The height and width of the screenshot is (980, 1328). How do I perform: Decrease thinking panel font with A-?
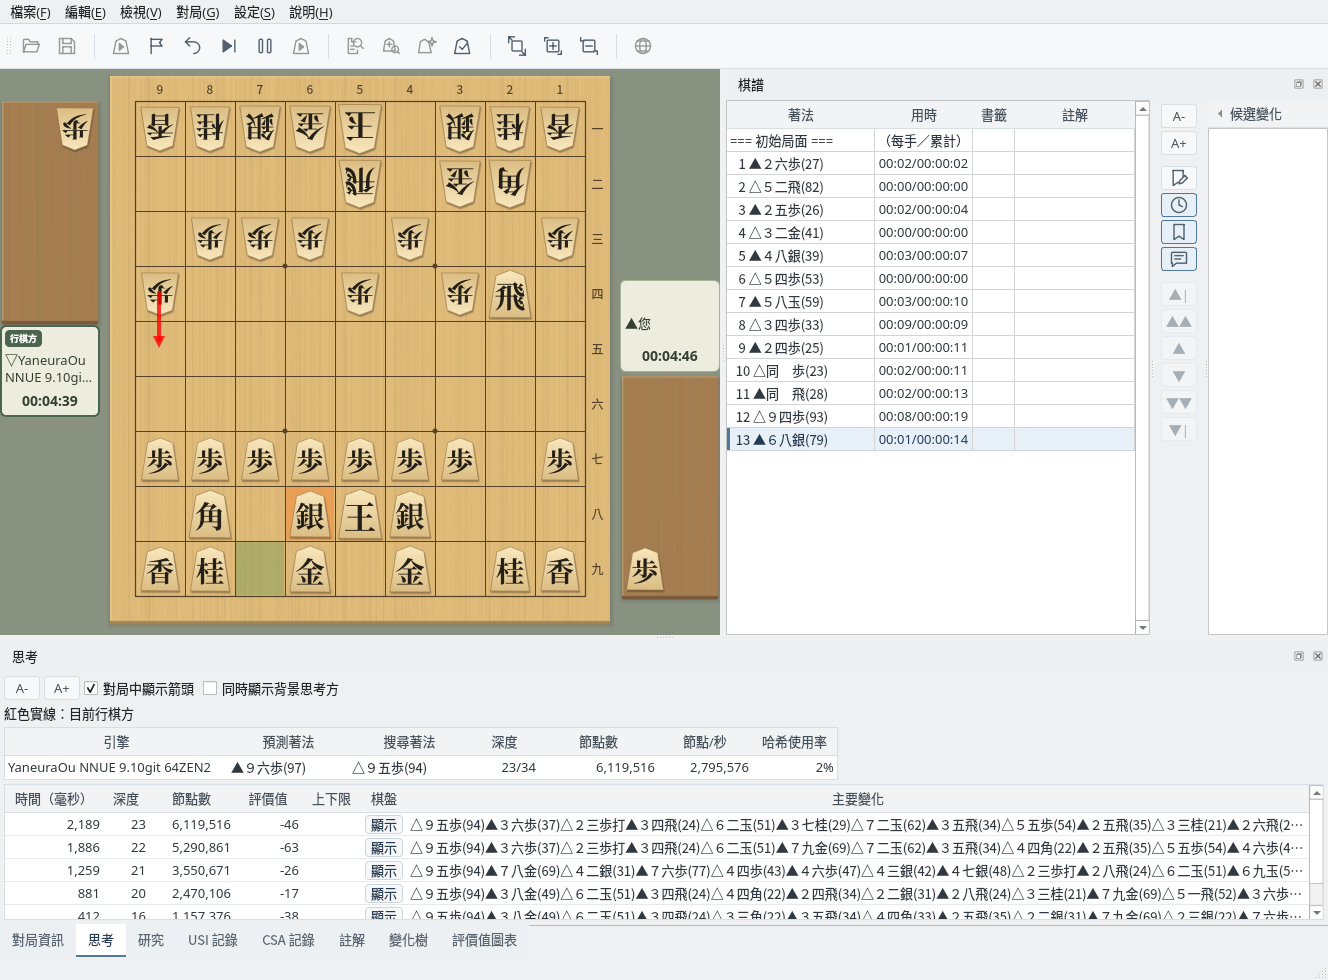22,688
